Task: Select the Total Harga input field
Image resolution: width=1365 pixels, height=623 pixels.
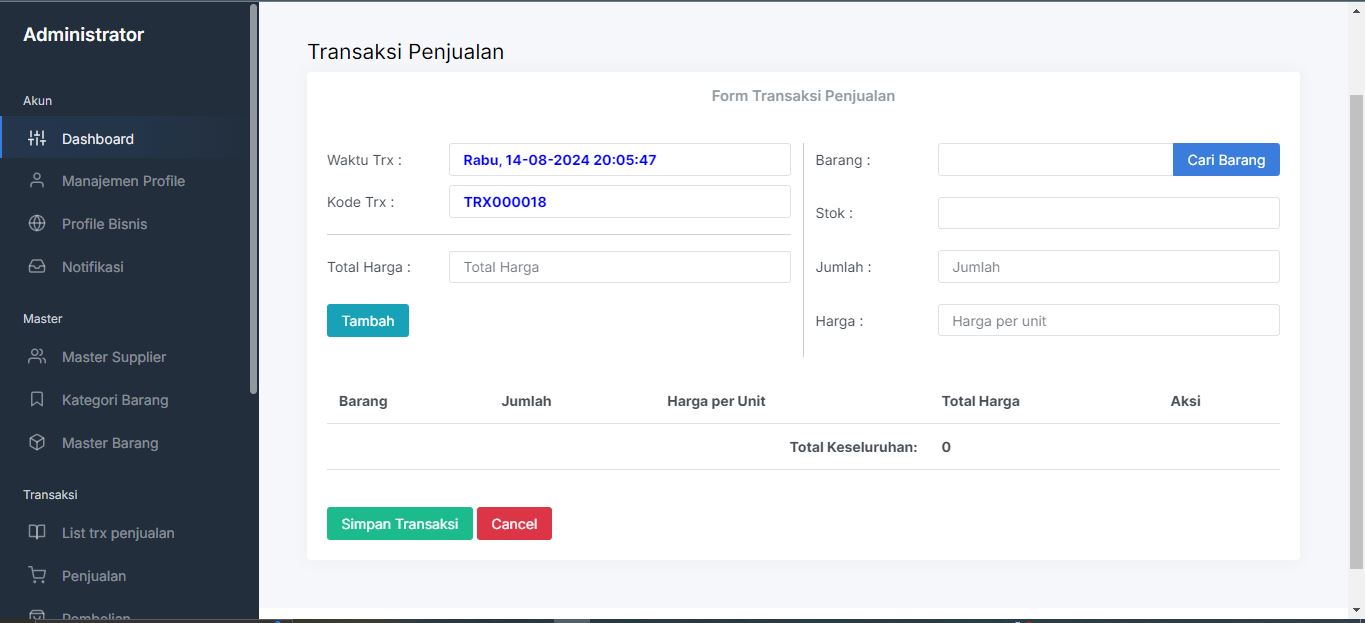Action: click(619, 267)
